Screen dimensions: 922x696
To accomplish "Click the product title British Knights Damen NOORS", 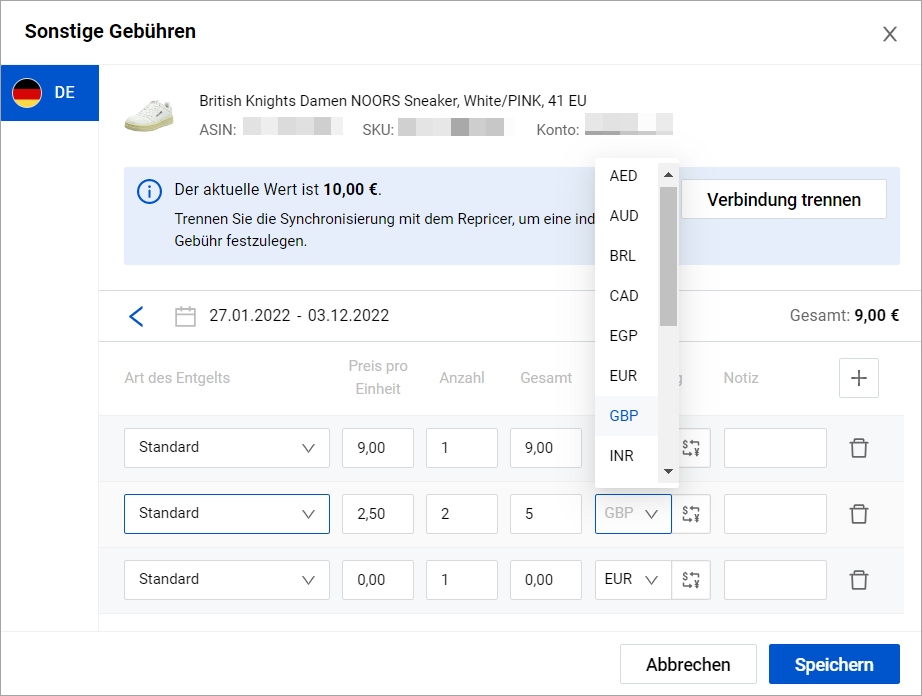I will 393,101.
